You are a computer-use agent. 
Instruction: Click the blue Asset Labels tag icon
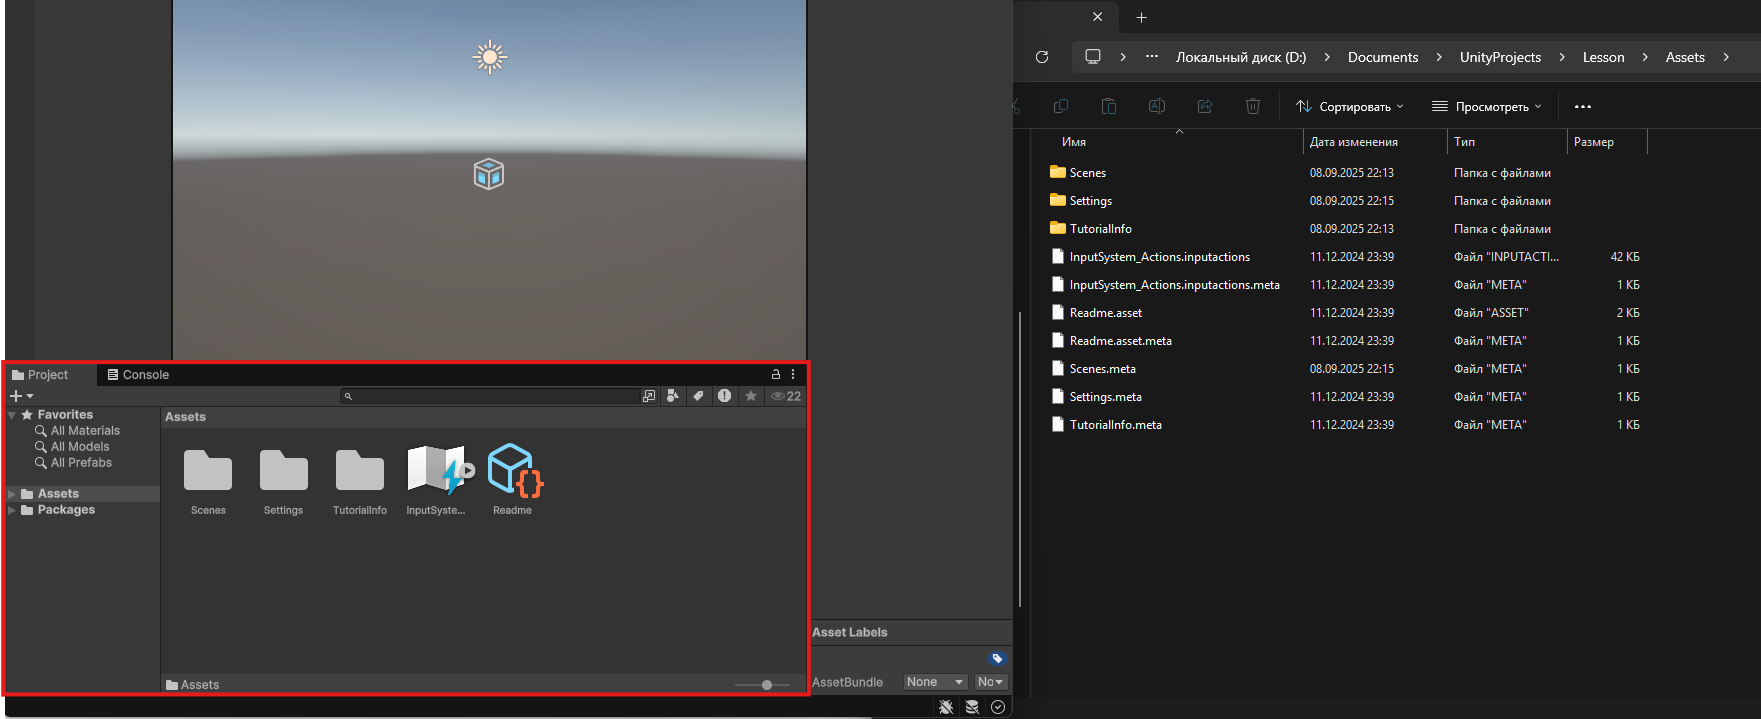pos(996,658)
